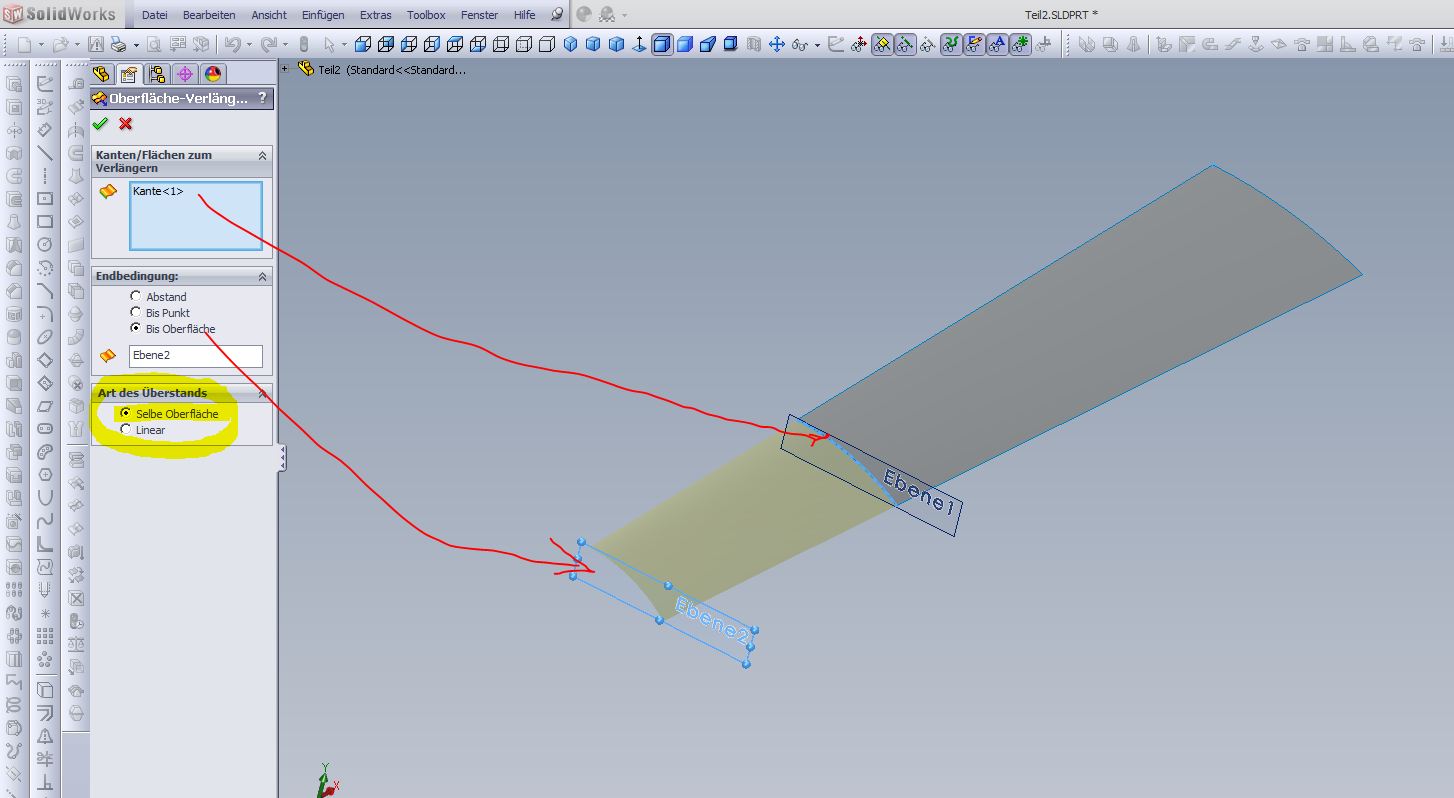Collapse the Art des Überstands section
Screen dimensions: 1454x798
[263, 393]
